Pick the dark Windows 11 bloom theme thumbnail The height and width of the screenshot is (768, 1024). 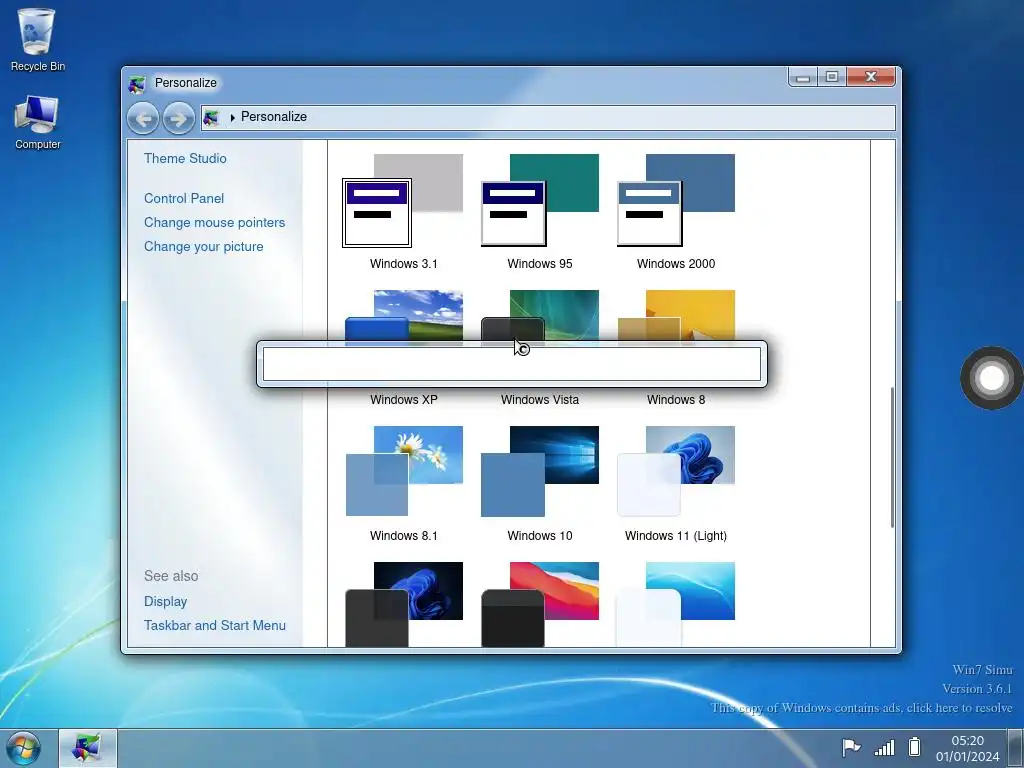pos(404,604)
